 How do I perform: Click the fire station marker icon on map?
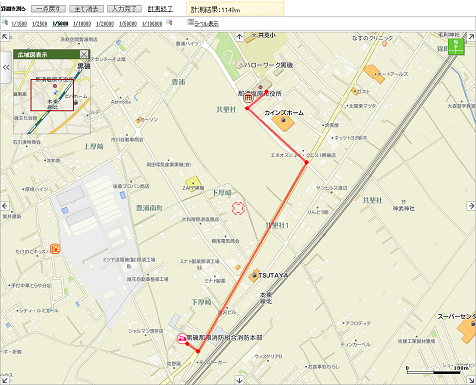point(182,339)
